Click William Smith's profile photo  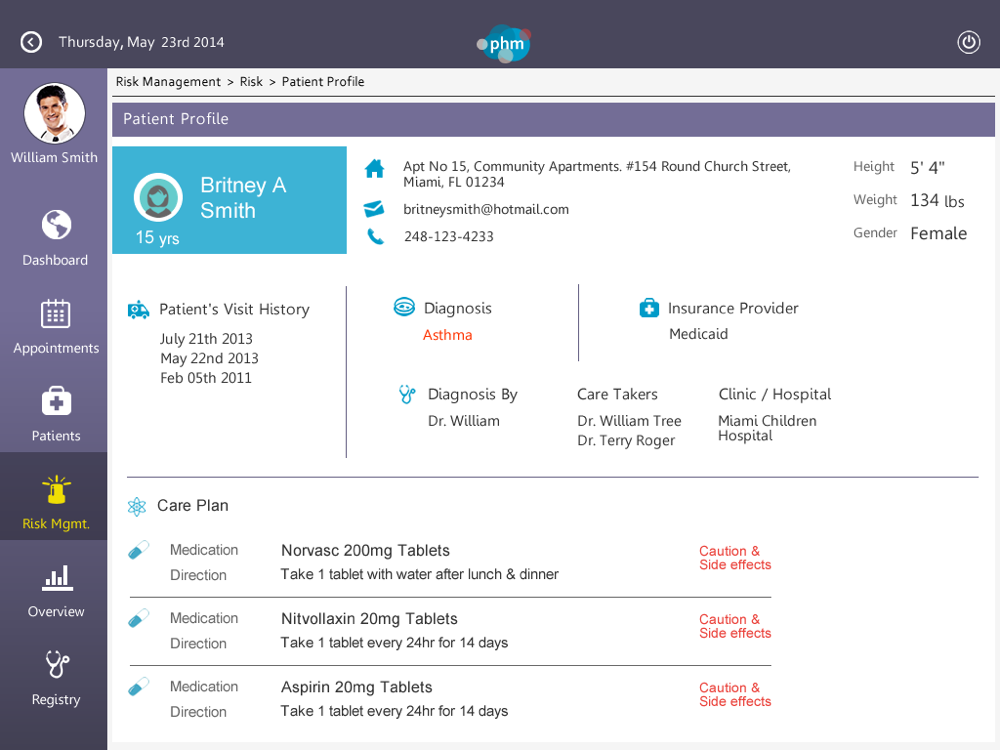(x=54, y=113)
